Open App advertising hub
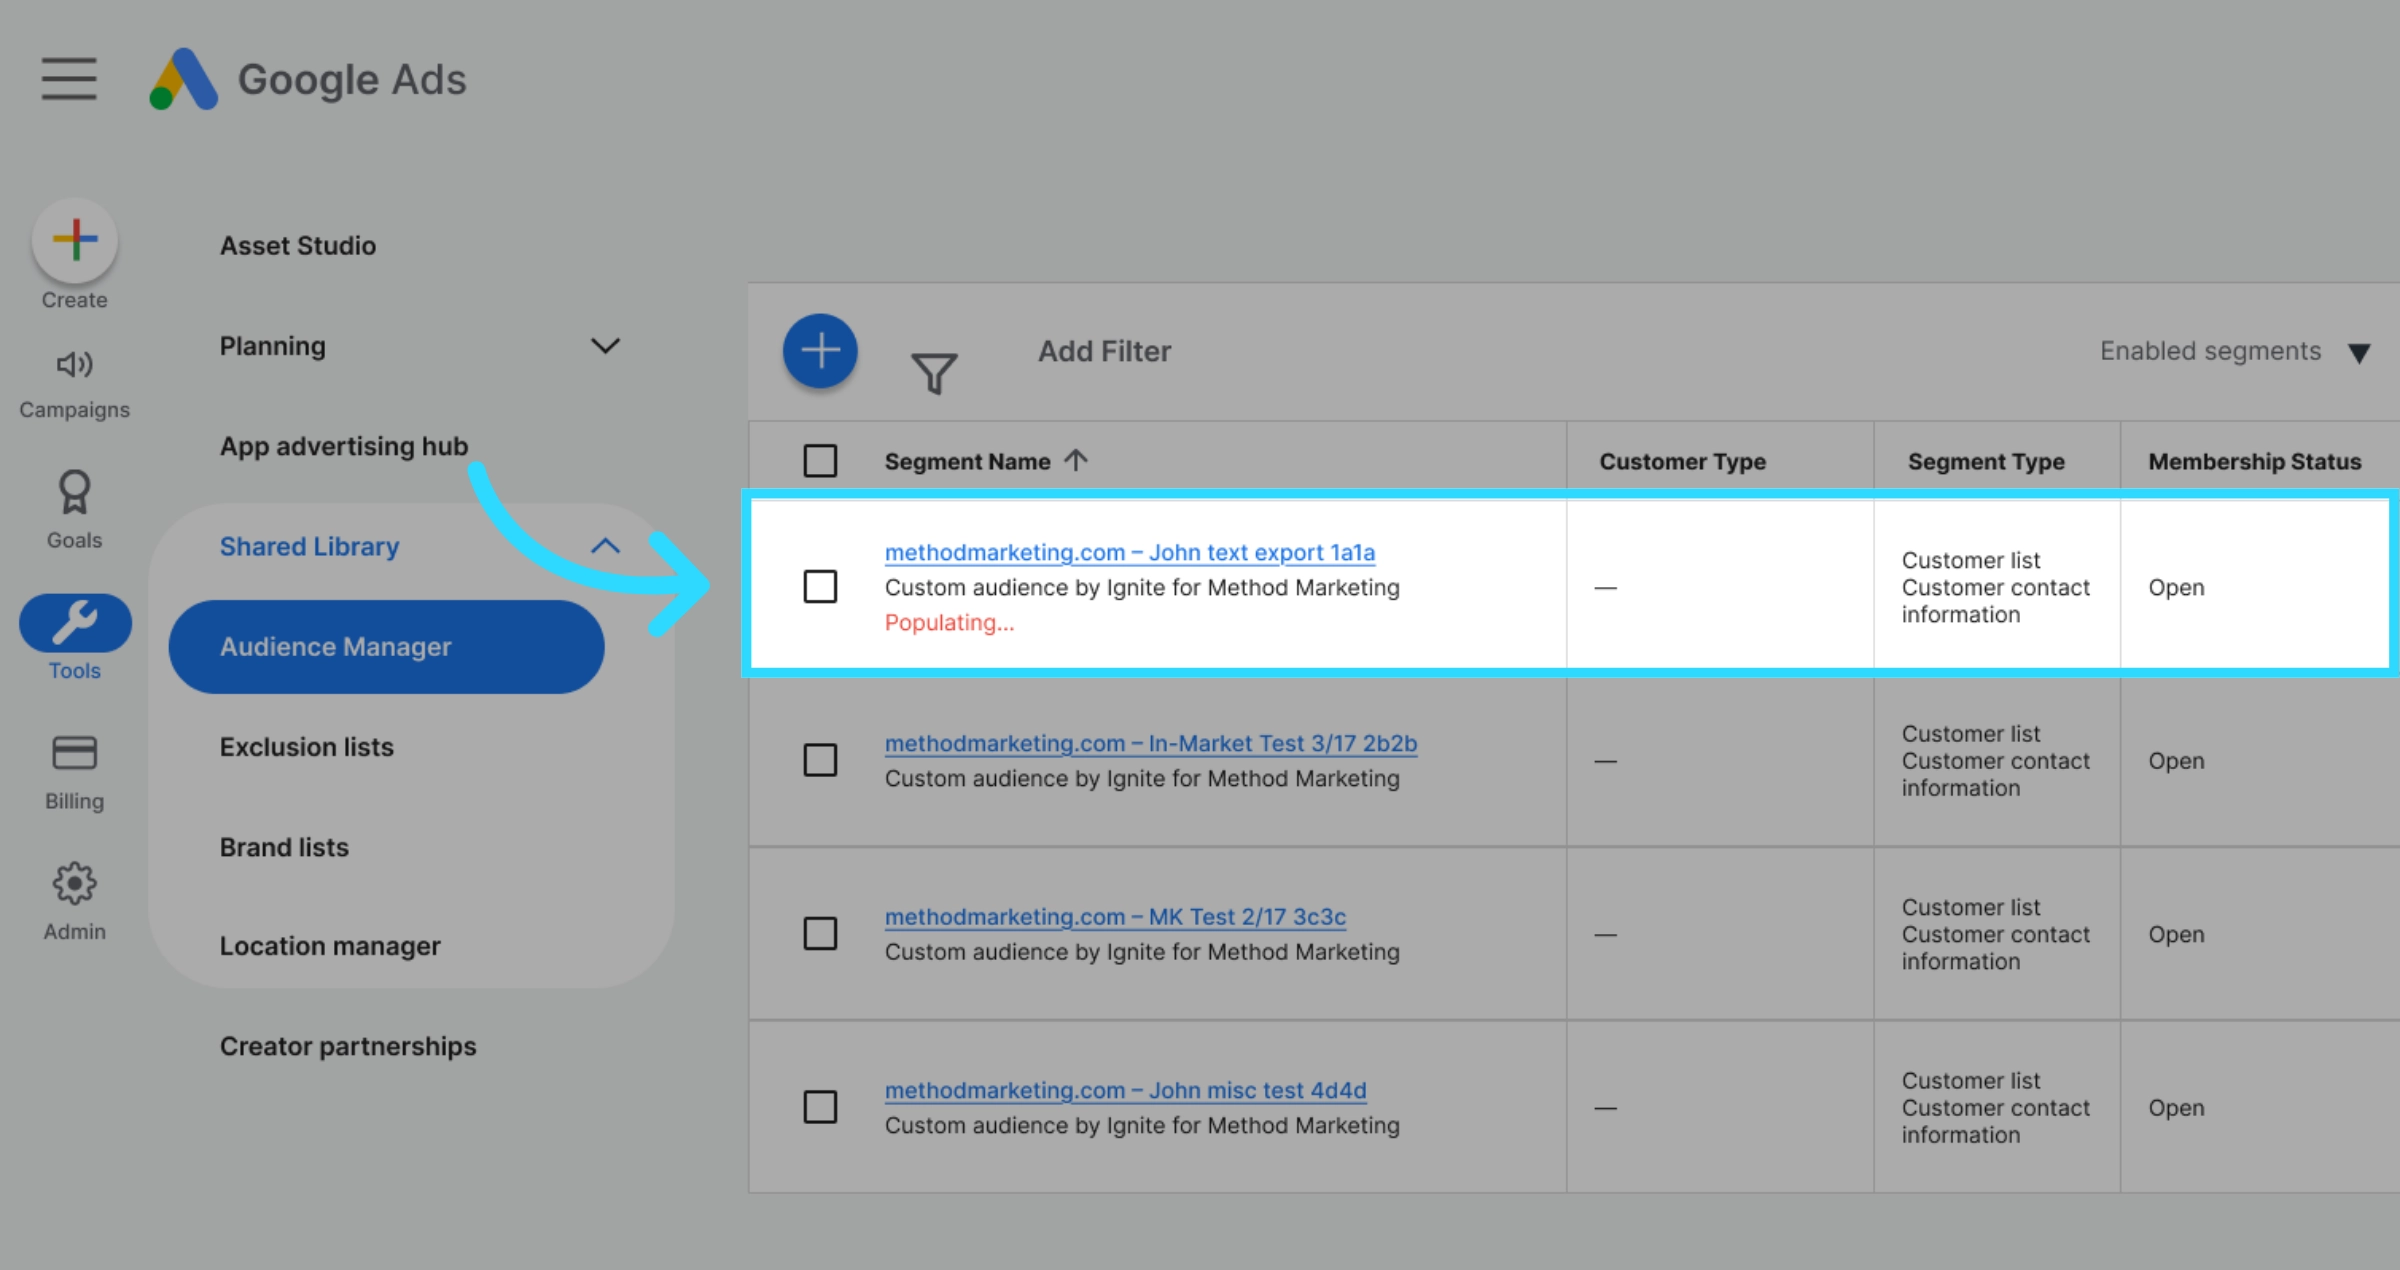Viewport: 2400px width, 1270px height. [x=344, y=446]
